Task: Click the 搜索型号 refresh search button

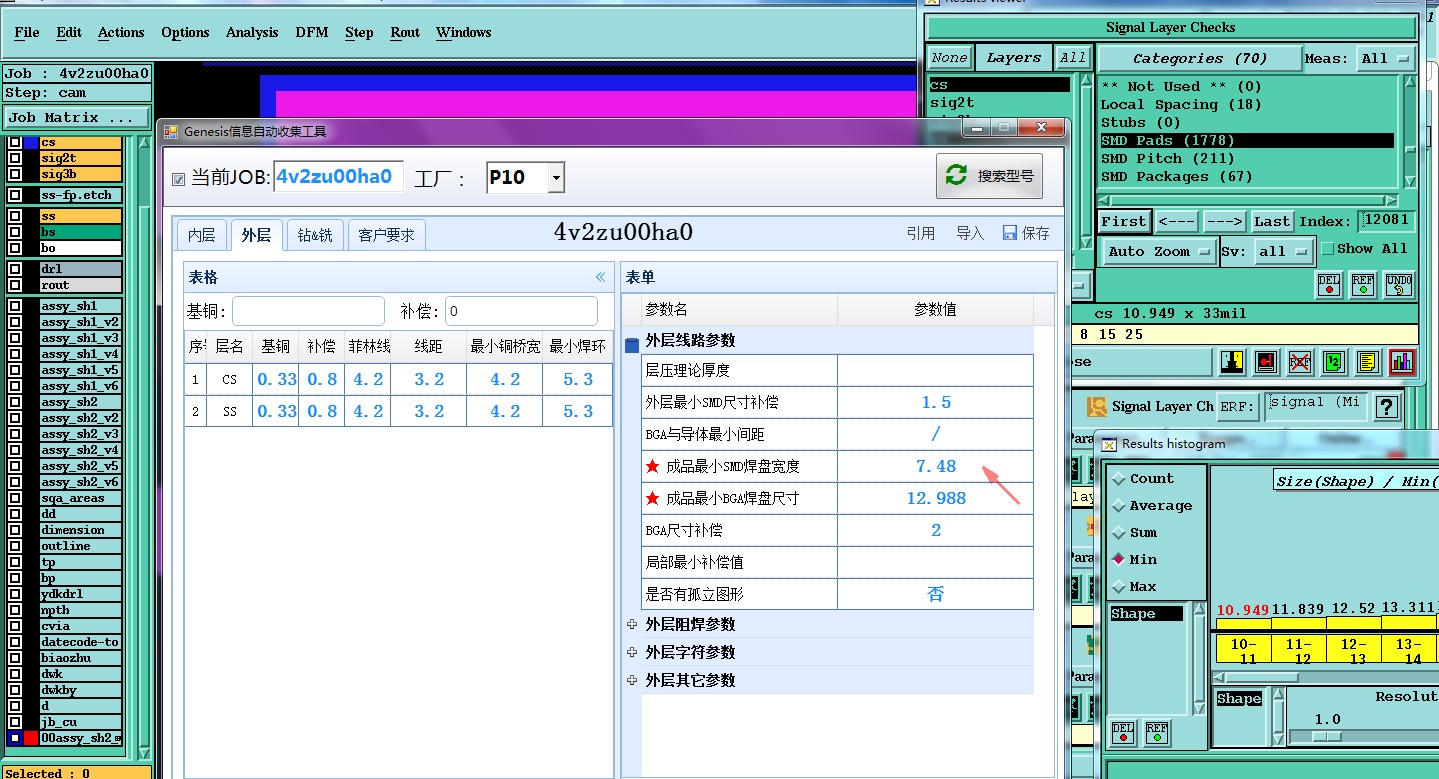Action: pos(990,176)
